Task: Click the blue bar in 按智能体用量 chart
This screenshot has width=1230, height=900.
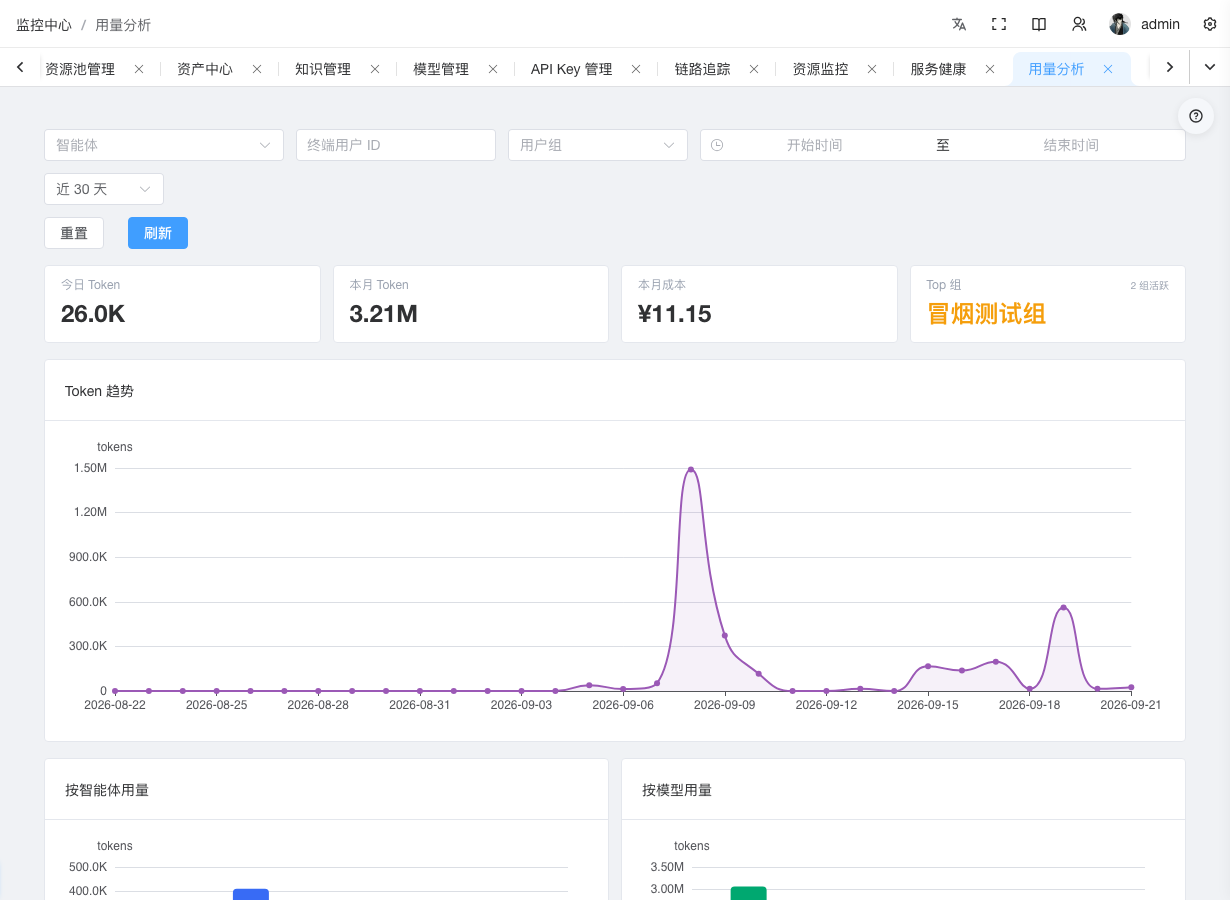Action: click(x=251, y=894)
